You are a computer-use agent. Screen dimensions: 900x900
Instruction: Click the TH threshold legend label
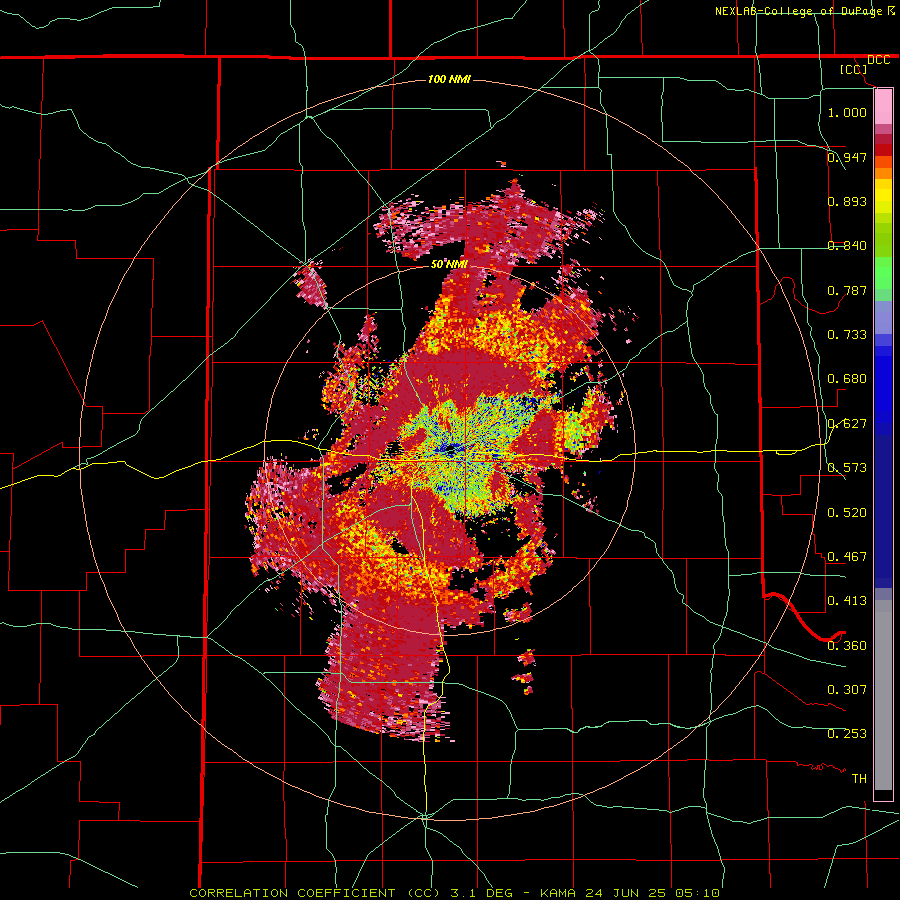click(x=859, y=779)
